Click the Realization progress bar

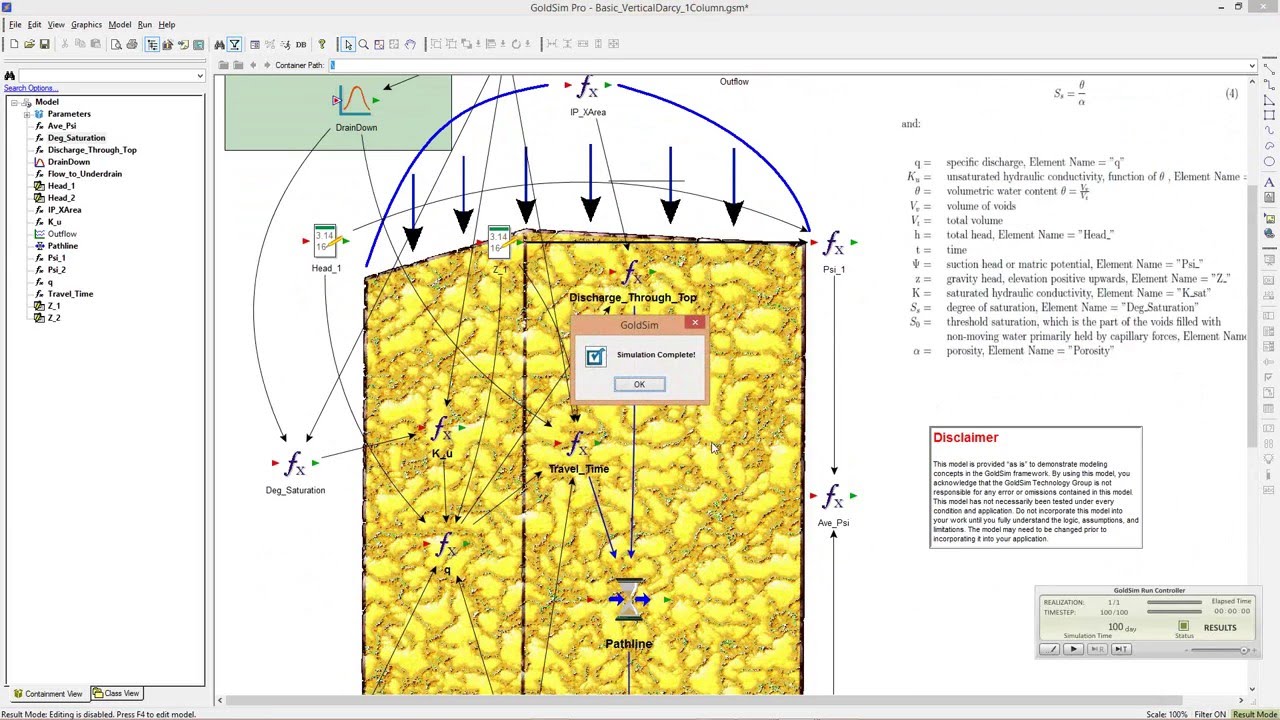coord(1175,602)
